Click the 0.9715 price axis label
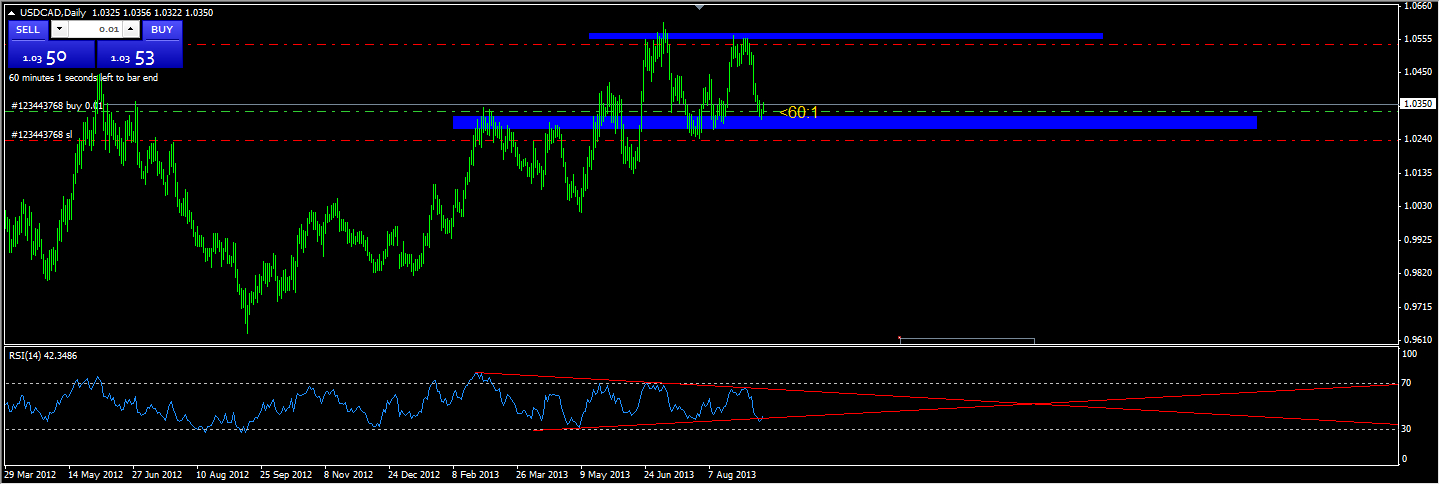 pos(1420,306)
